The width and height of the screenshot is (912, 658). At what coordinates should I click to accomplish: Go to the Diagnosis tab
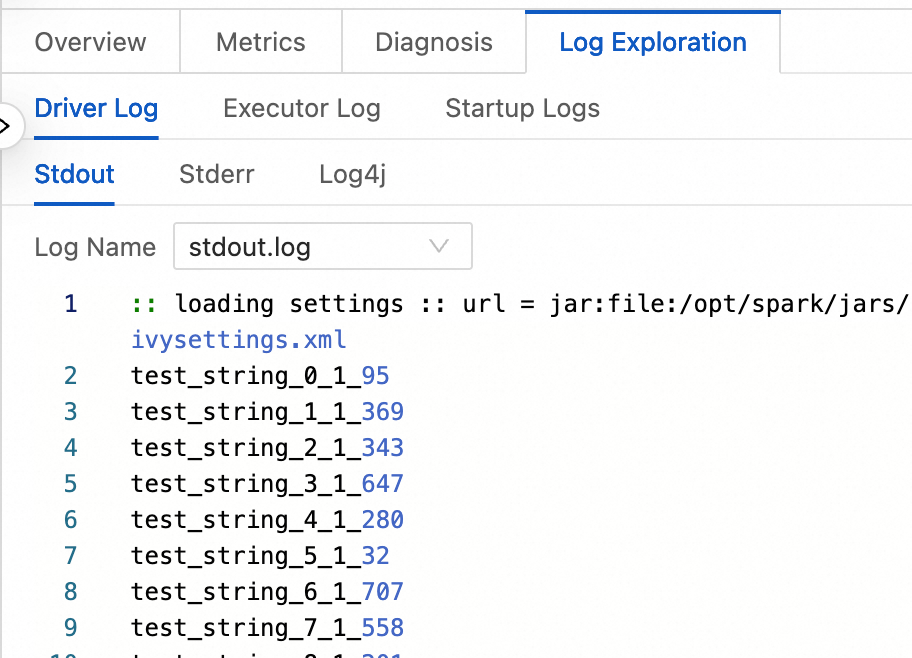433,42
